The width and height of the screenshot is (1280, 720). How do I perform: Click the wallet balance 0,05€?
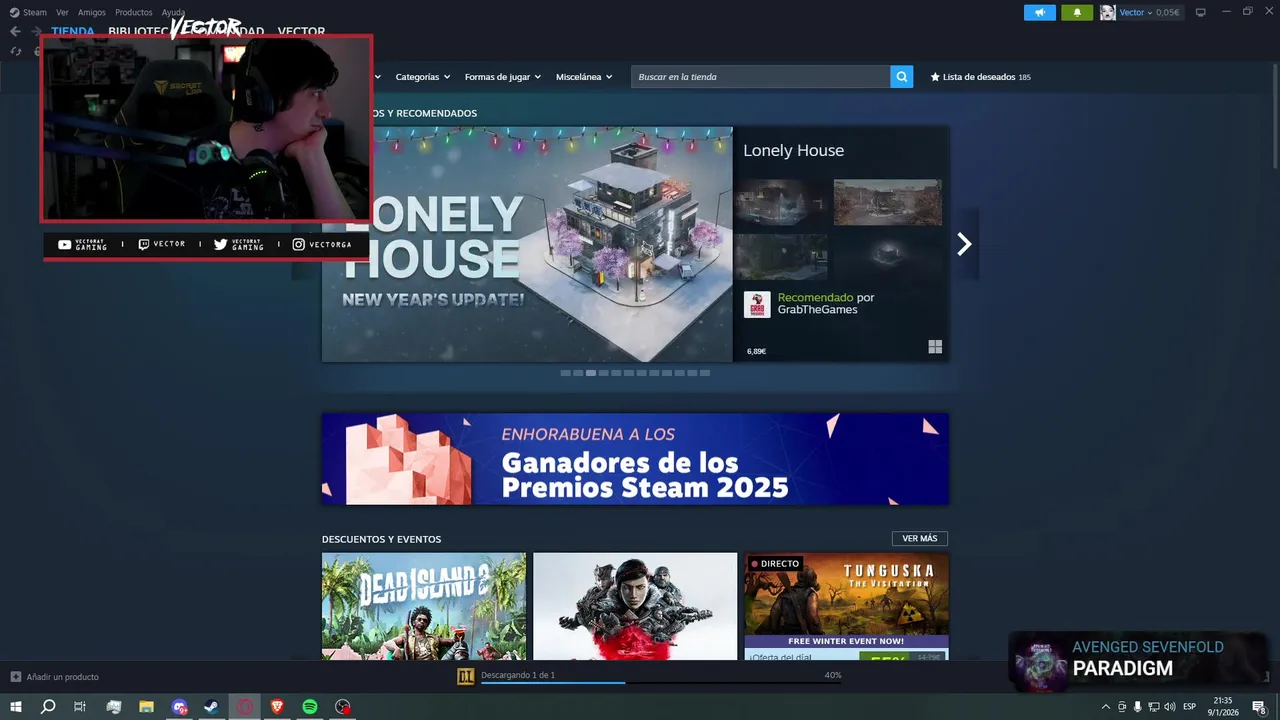click(x=1167, y=12)
